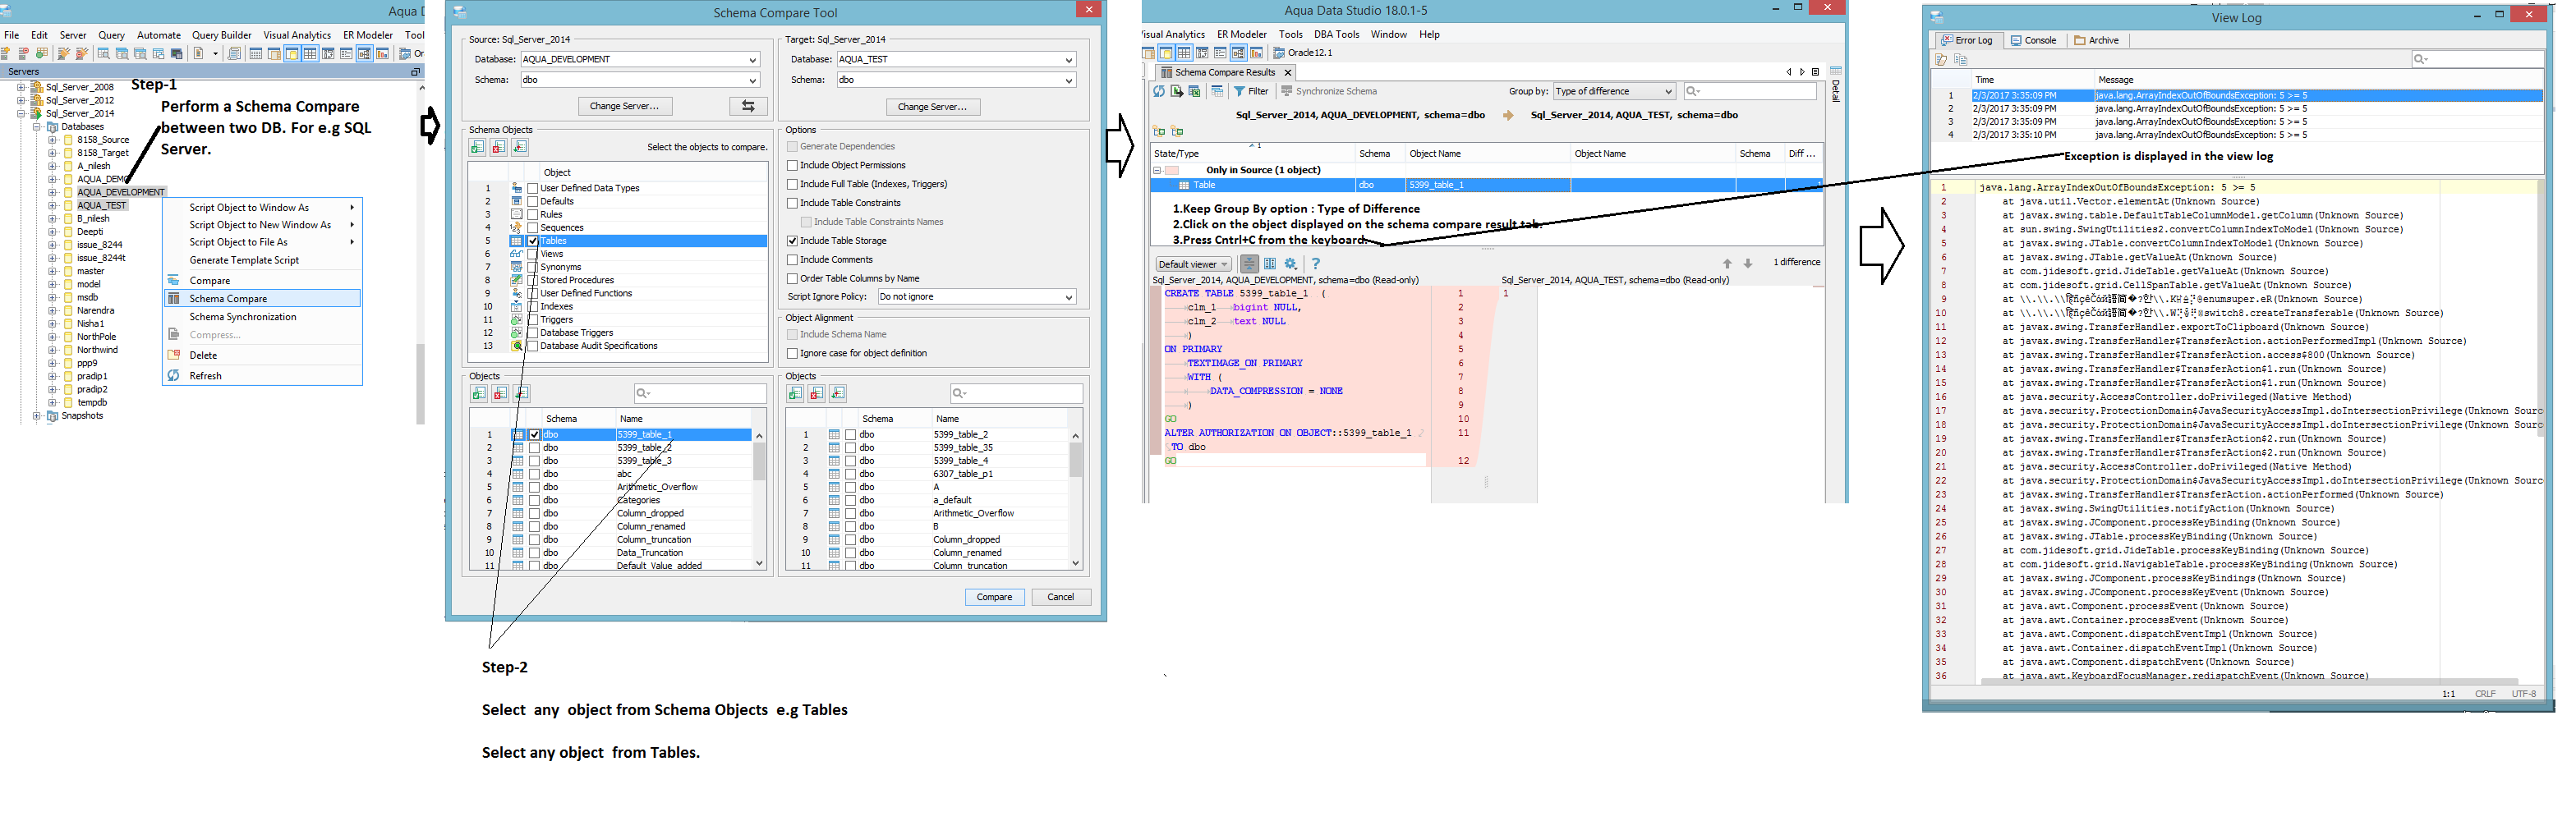2576x821 pixels.
Task: Click the Expand All icon above results grid
Action: (1159, 131)
